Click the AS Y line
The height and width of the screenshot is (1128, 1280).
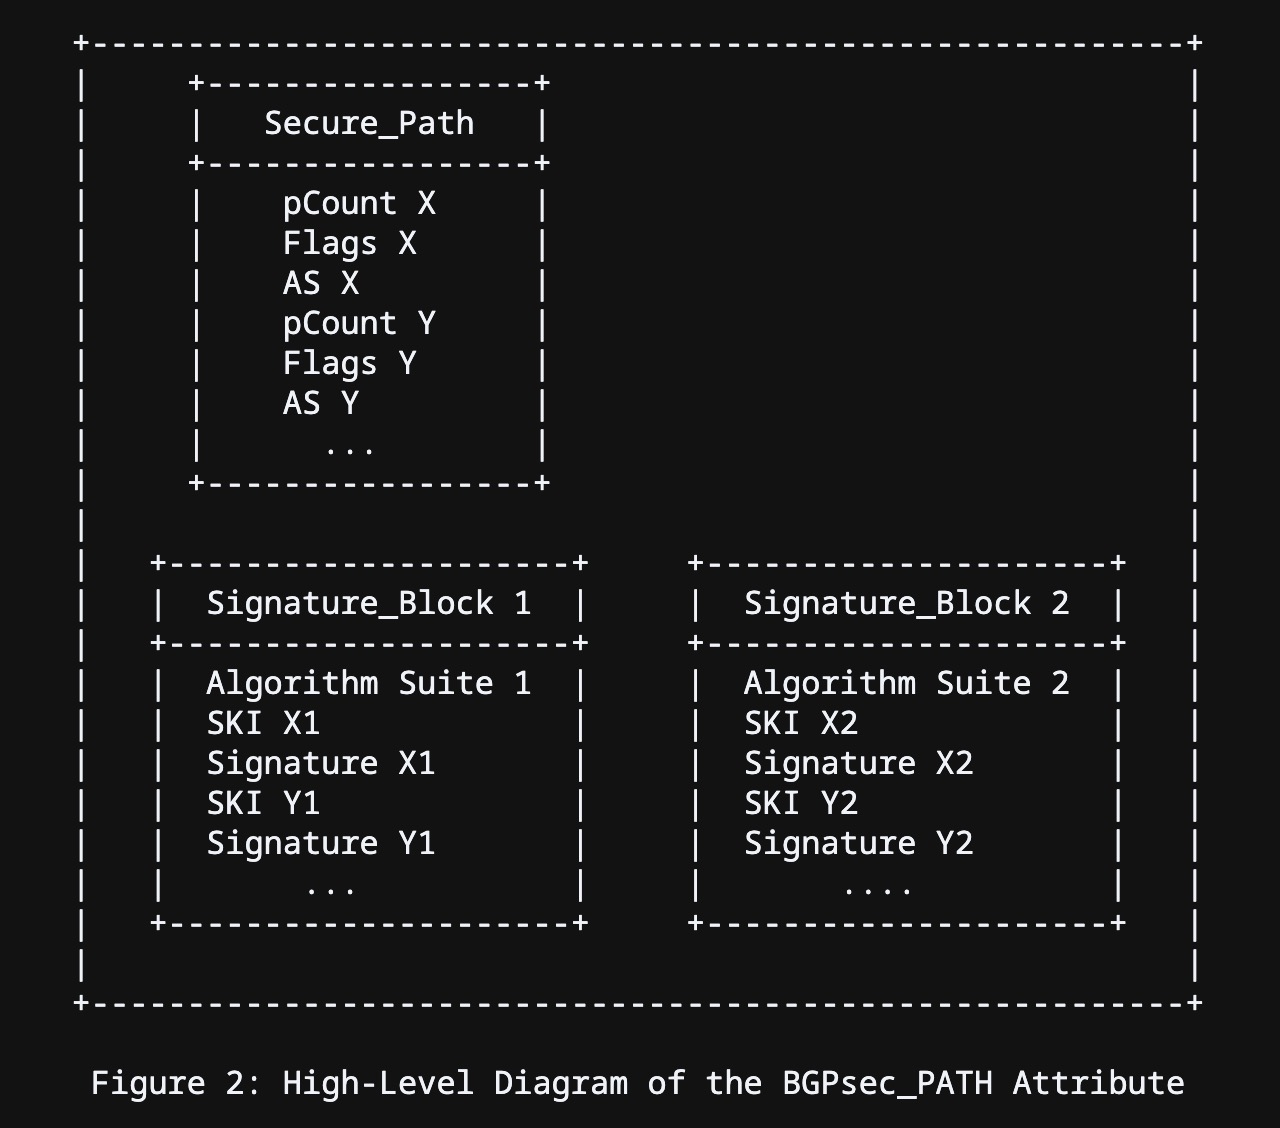[x=320, y=404]
